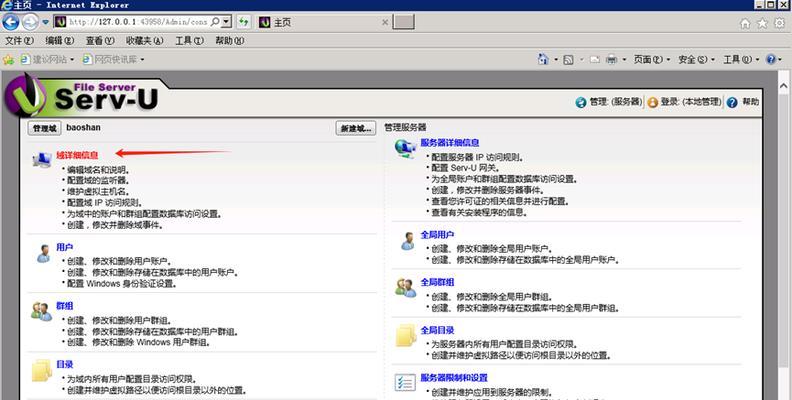Click the 新建域... button
Screen dimensions: 792x400
coord(356,128)
